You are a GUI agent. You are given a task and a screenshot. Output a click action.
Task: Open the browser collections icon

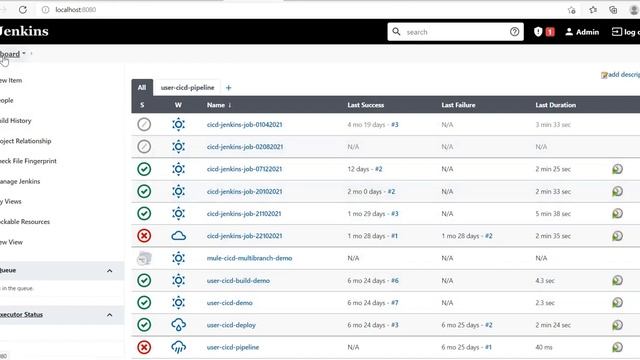click(x=613, y=10)
